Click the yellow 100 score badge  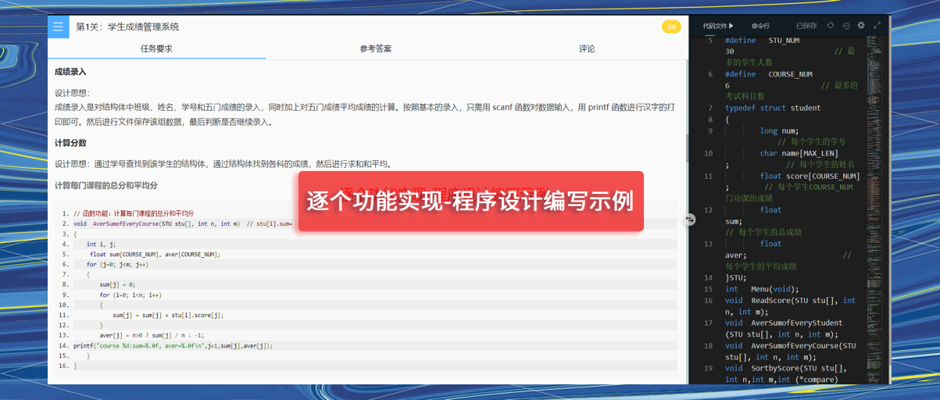pyautogui.click(x=671, y=27)
